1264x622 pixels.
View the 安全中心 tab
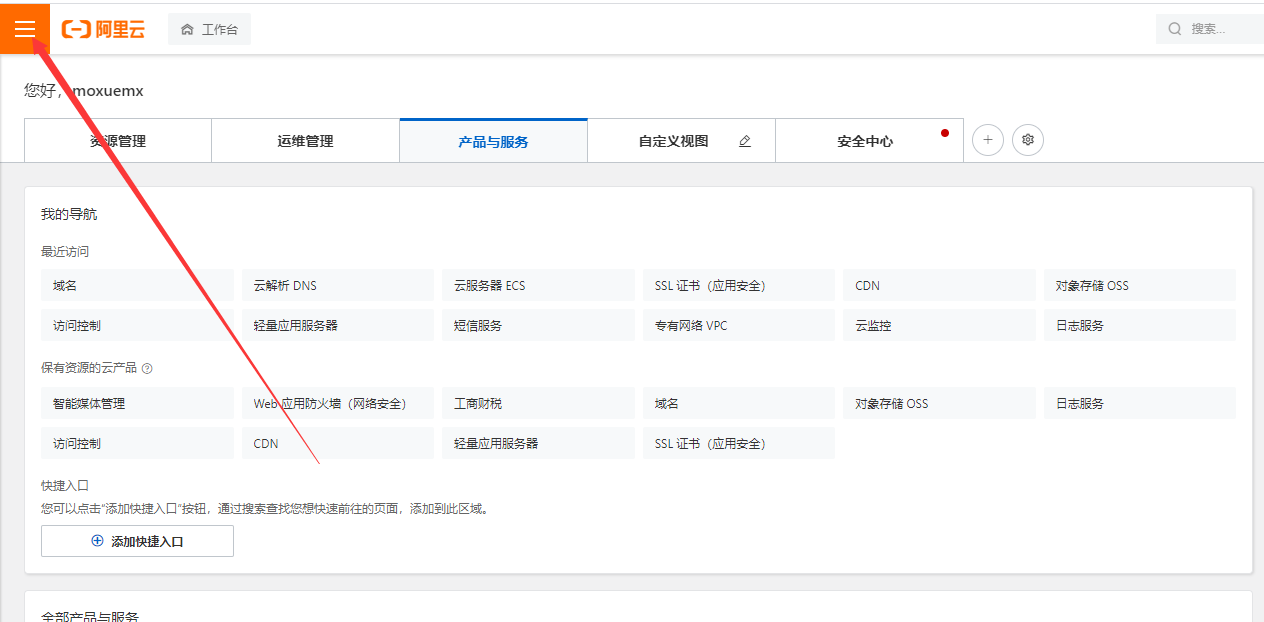(x=868, y=141)
